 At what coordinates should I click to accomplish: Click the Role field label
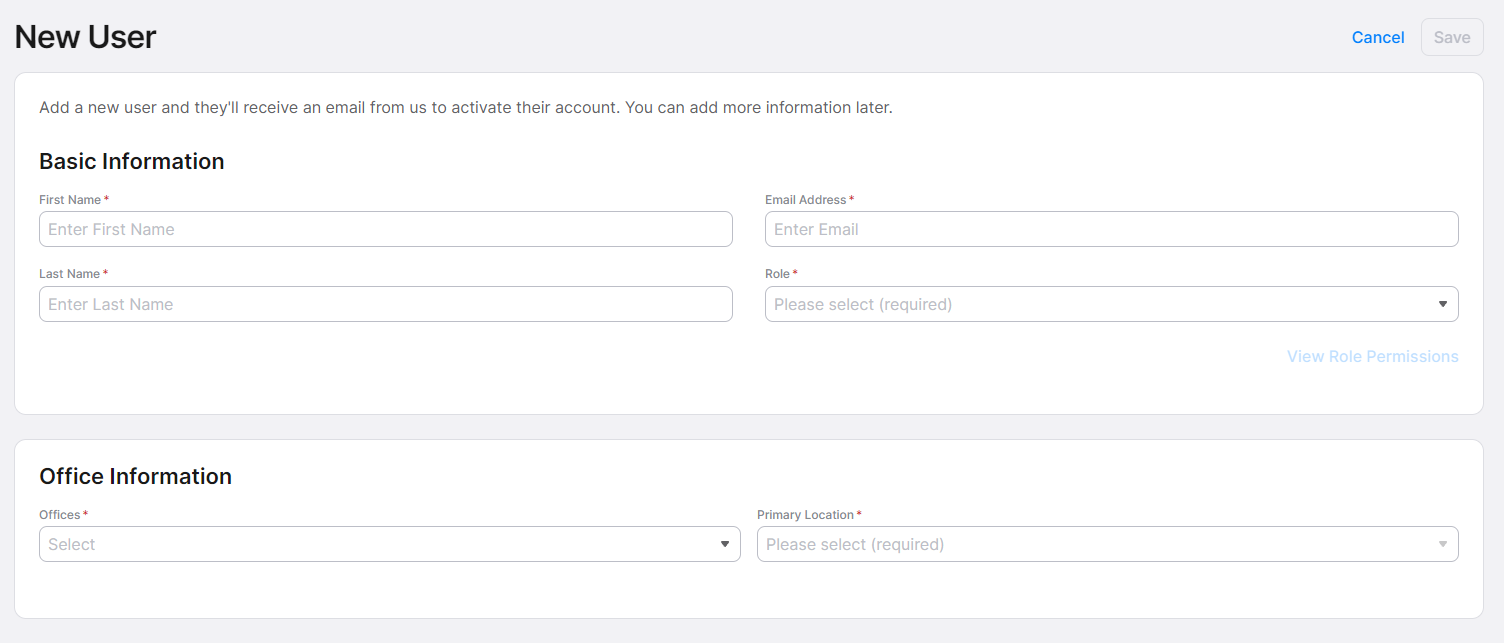777,274
